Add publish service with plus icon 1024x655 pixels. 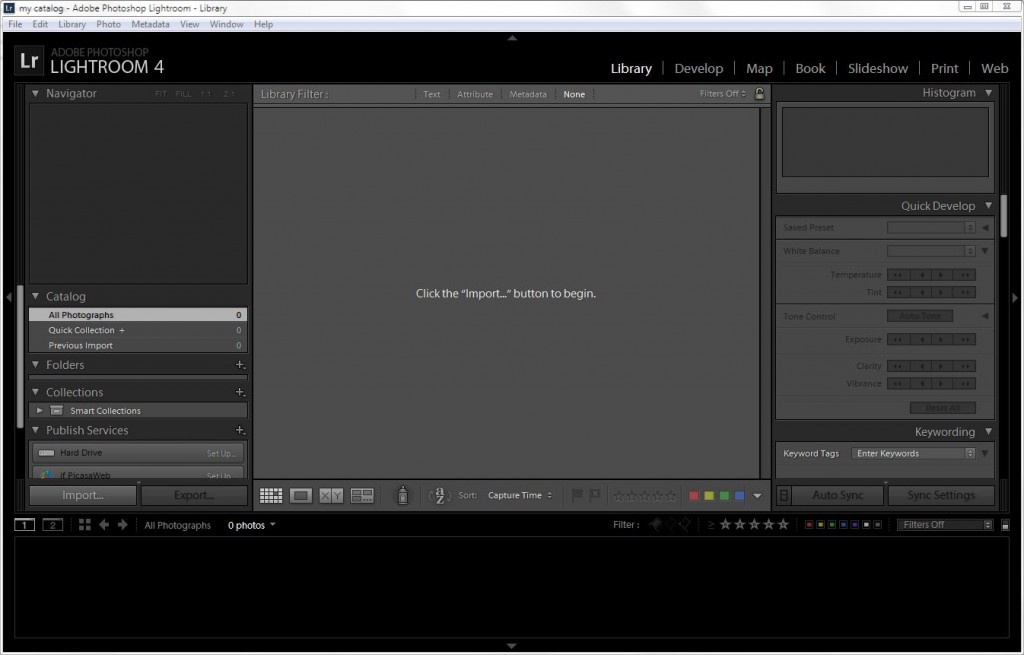(240, 430)
